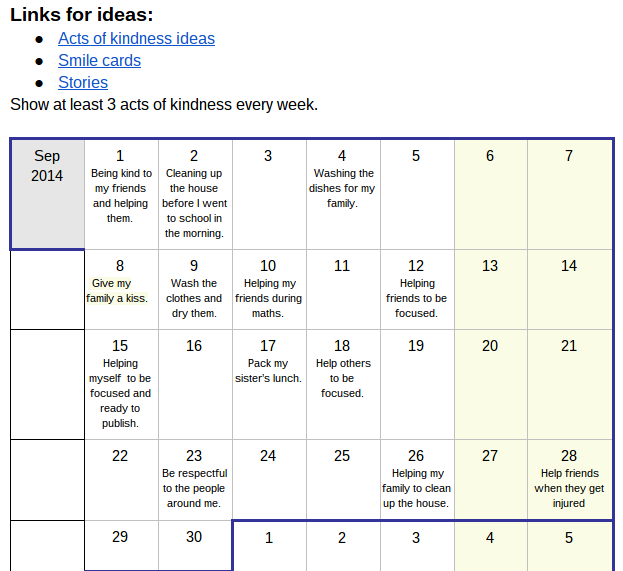Click the empty September 3 cell
The image size is (623, 571).
[269, 194]
